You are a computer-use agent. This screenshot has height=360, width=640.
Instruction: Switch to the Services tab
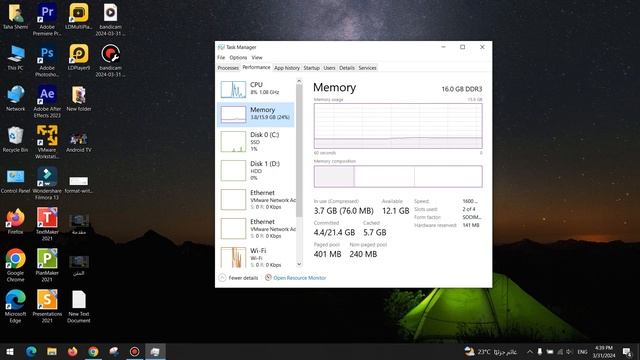tap(367, 68)
